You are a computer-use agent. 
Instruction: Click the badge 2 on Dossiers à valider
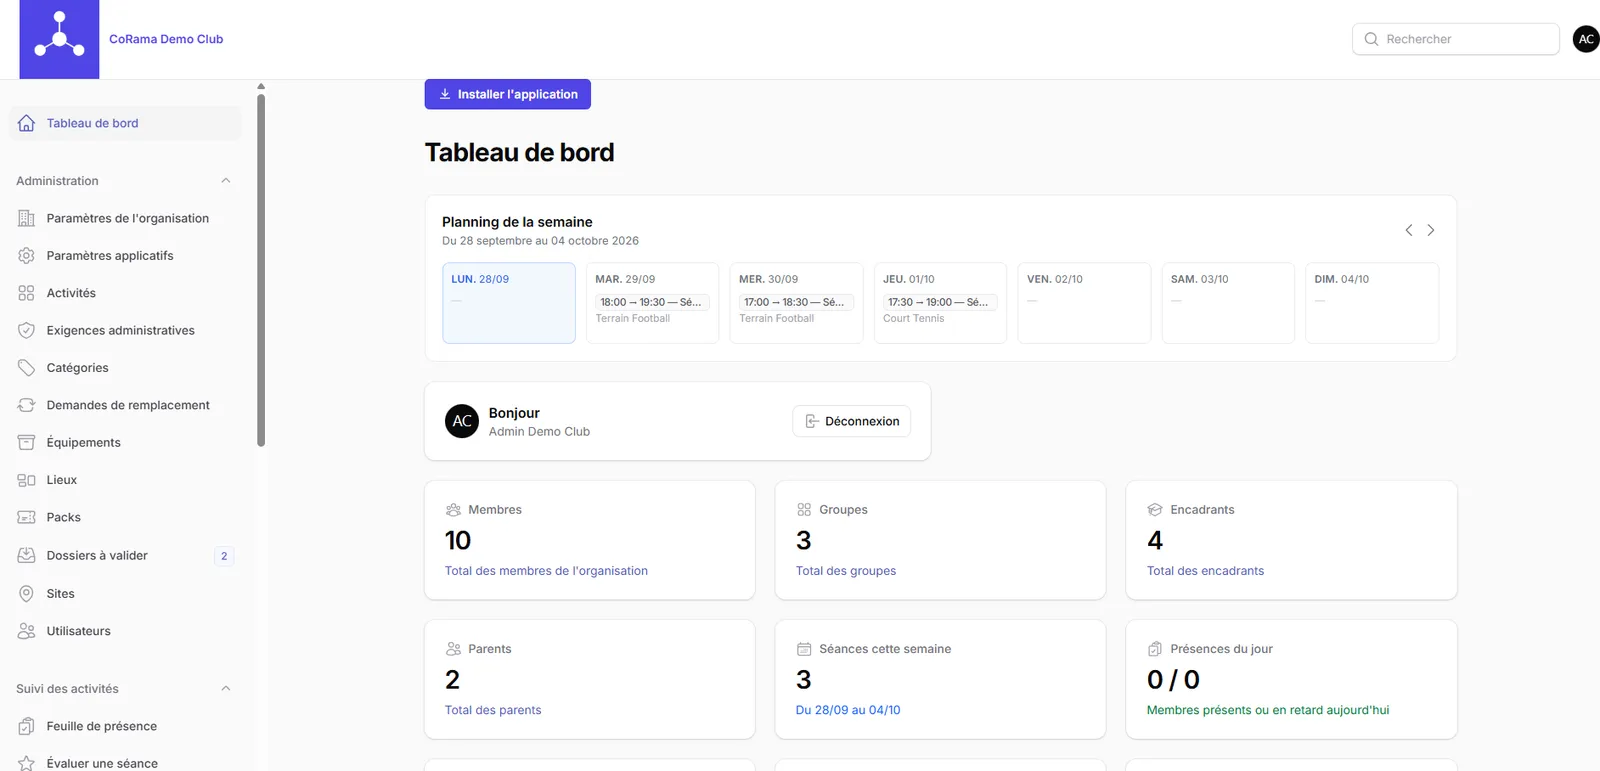224,556
